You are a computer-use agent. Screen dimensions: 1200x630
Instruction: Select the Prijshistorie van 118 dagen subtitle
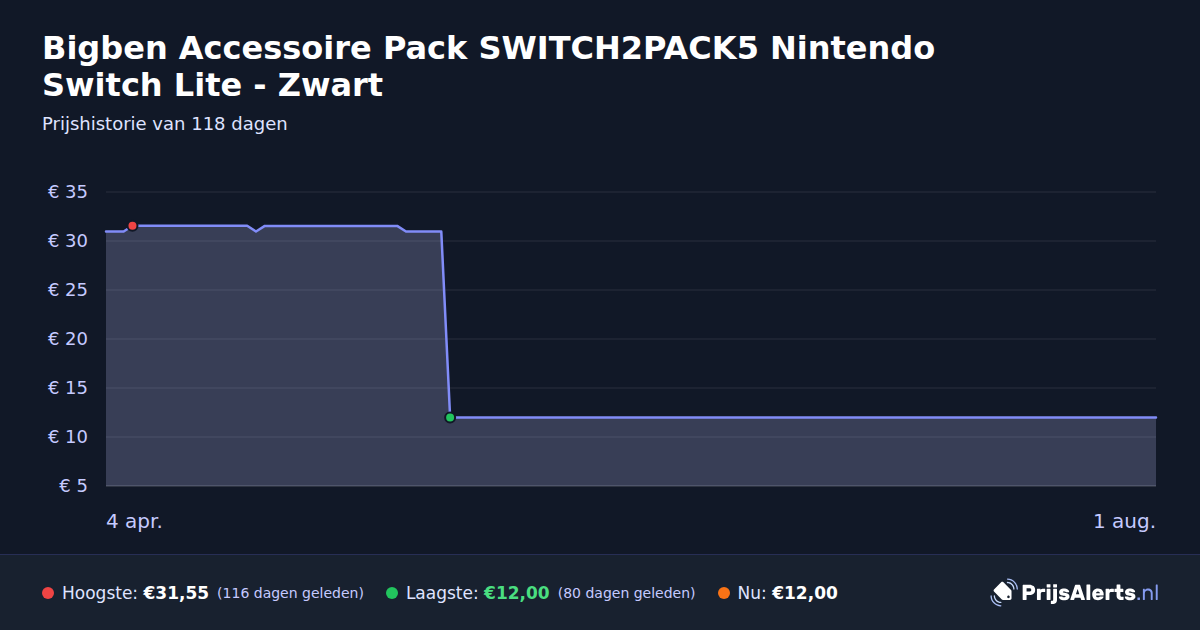click(165, 124)
